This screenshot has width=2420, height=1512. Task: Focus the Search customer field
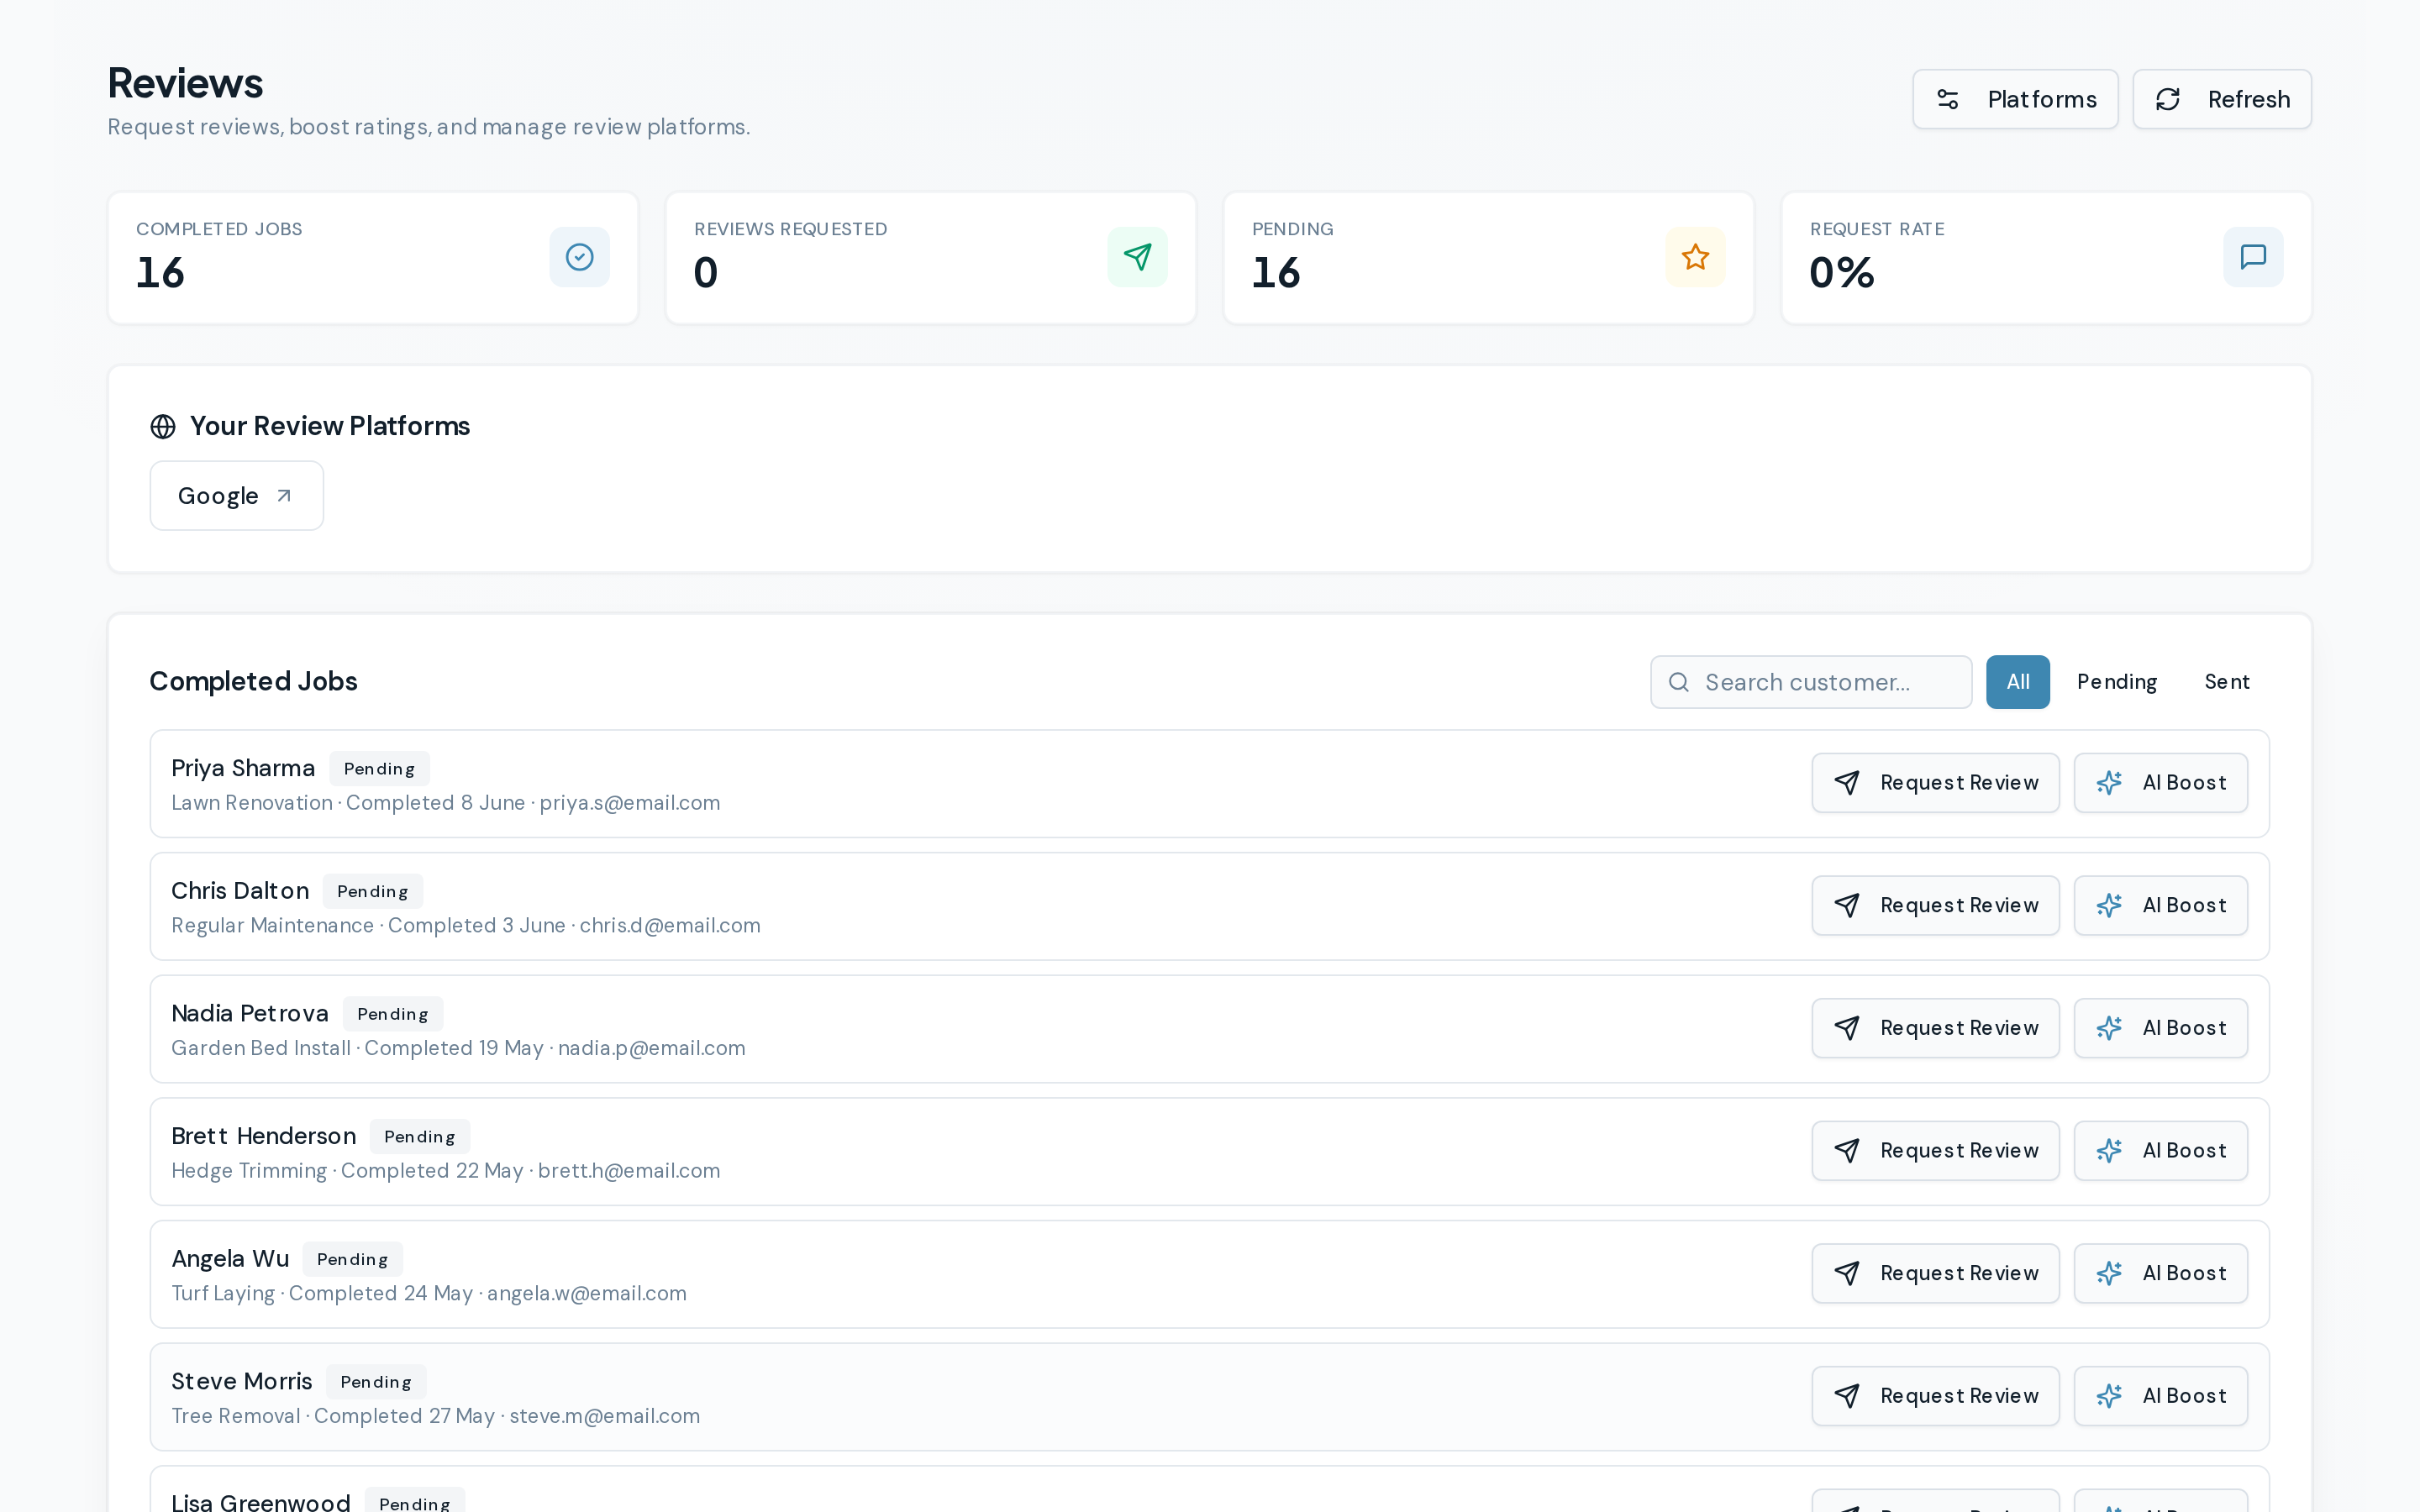point(1810,682)
